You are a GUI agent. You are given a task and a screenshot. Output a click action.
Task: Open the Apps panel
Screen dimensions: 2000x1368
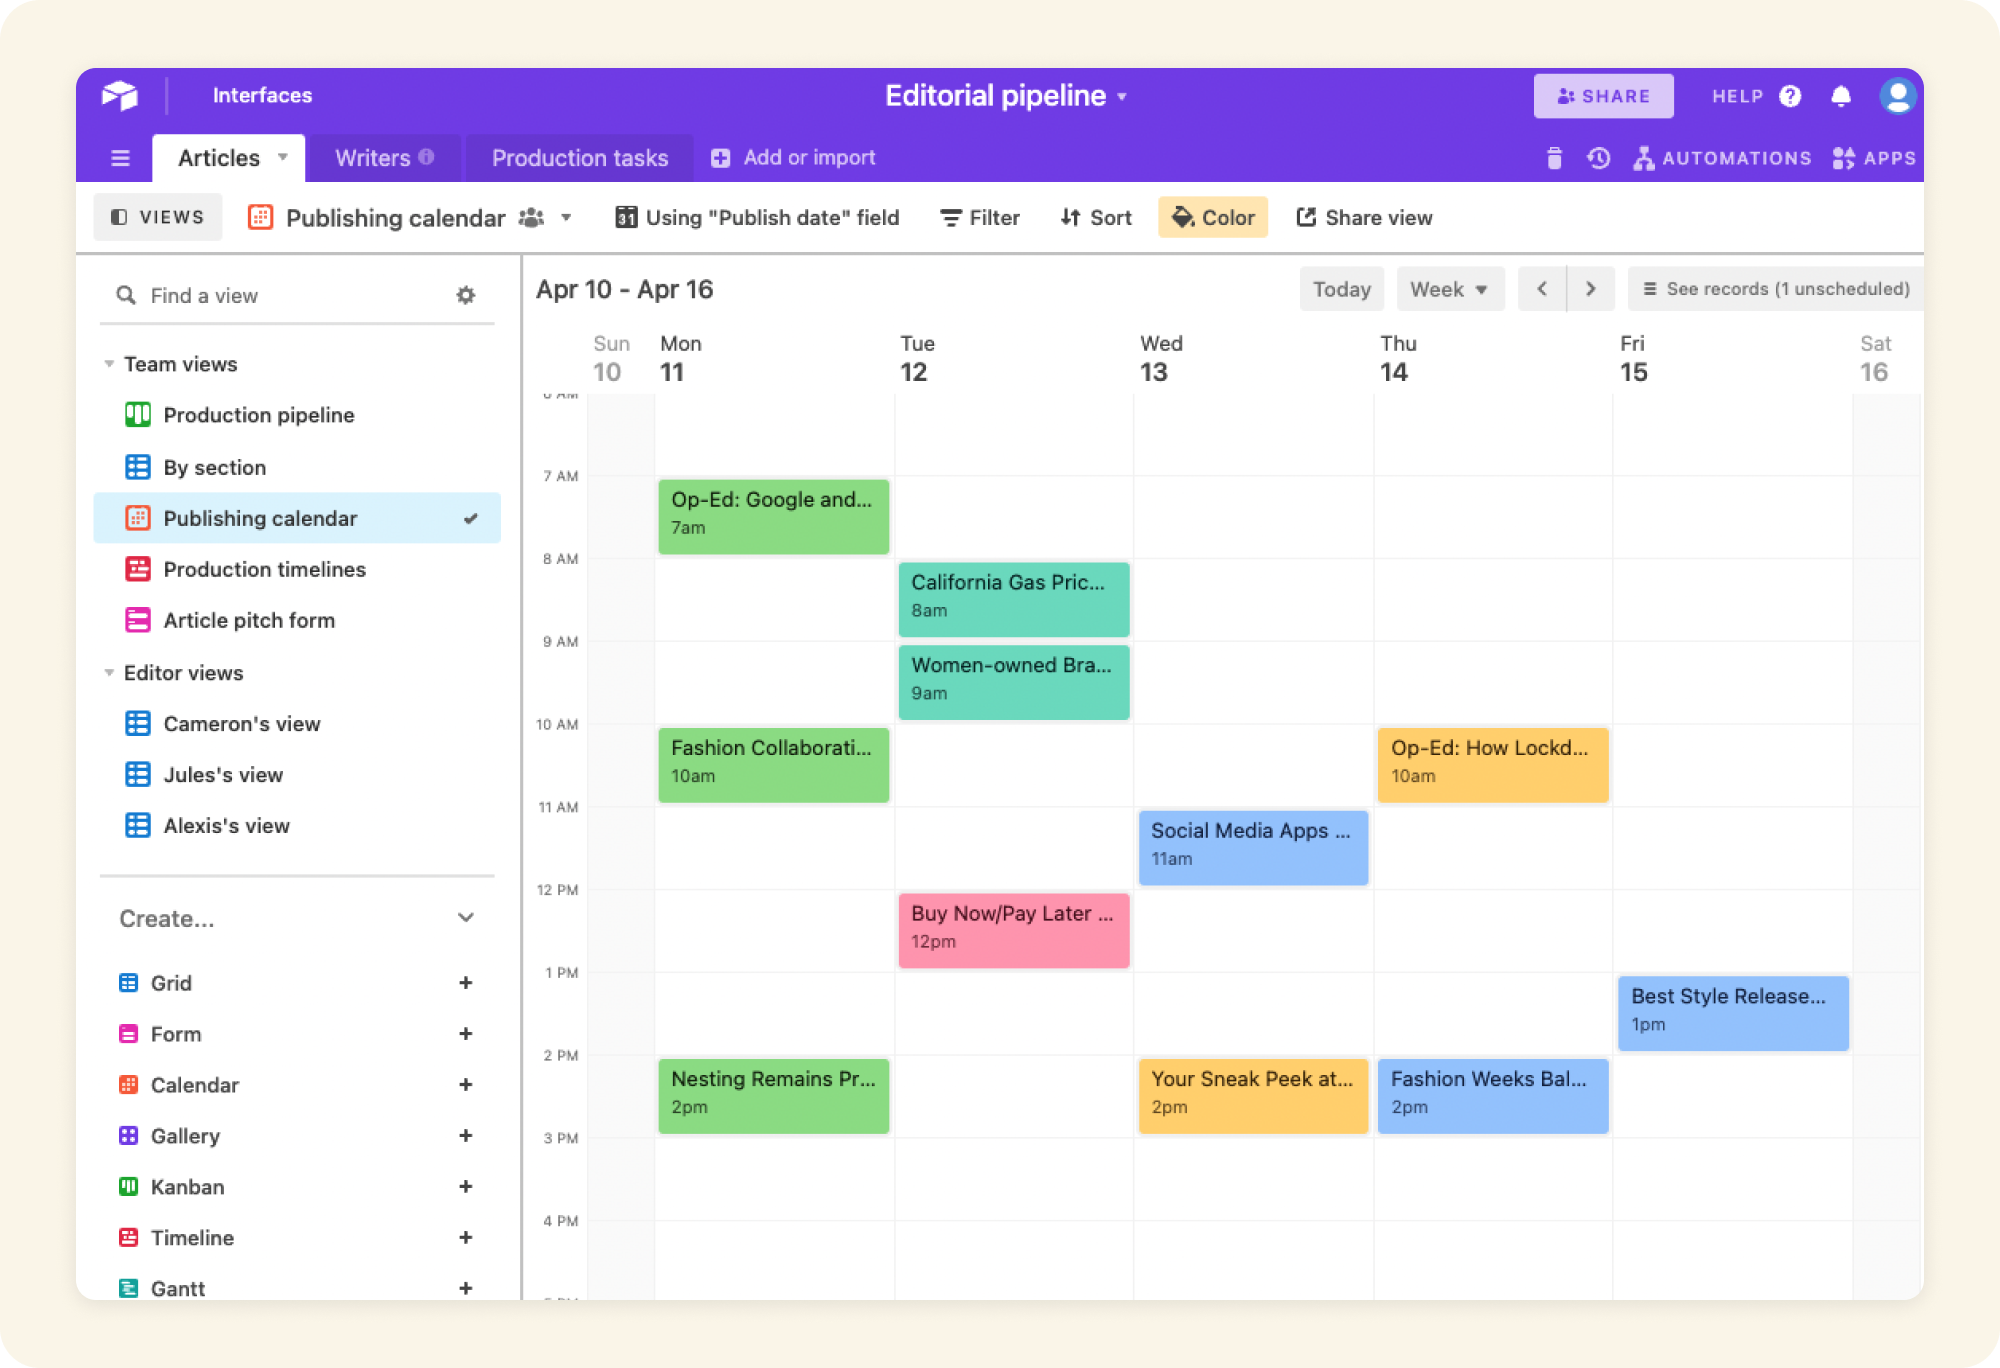click(x=1874, y=158)
